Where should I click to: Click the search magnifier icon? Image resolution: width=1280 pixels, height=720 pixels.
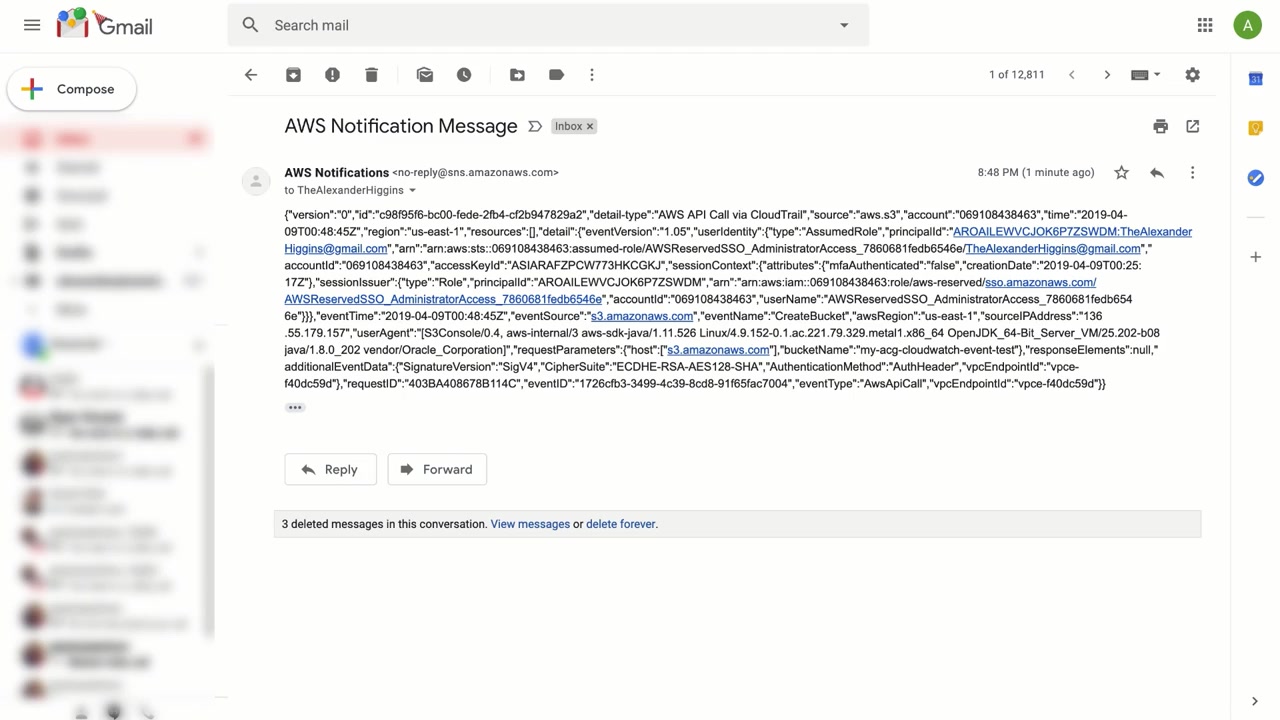coord(250,25)
